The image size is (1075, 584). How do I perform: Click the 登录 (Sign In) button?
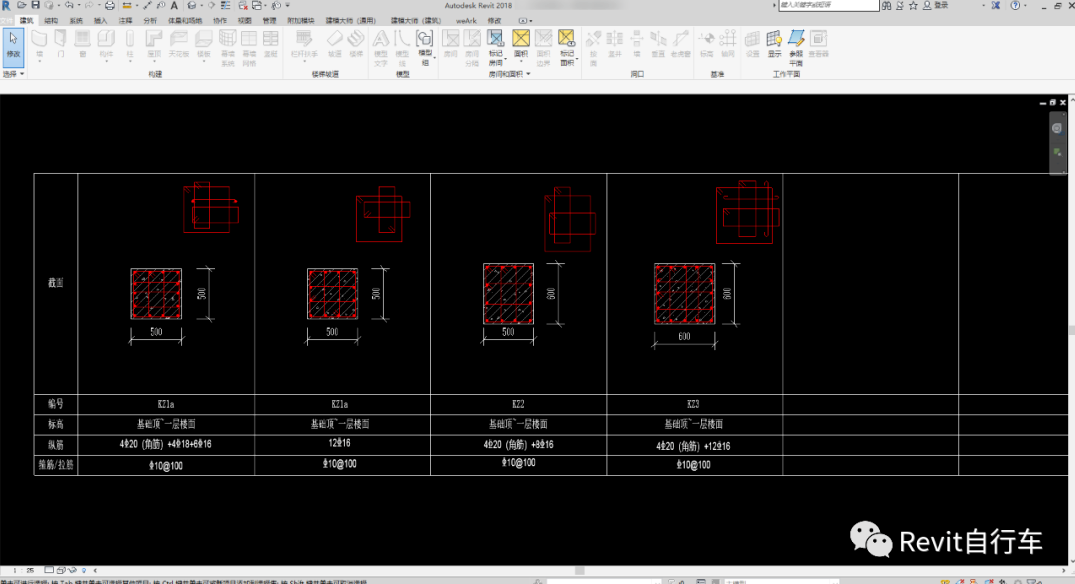pos(936,5)
